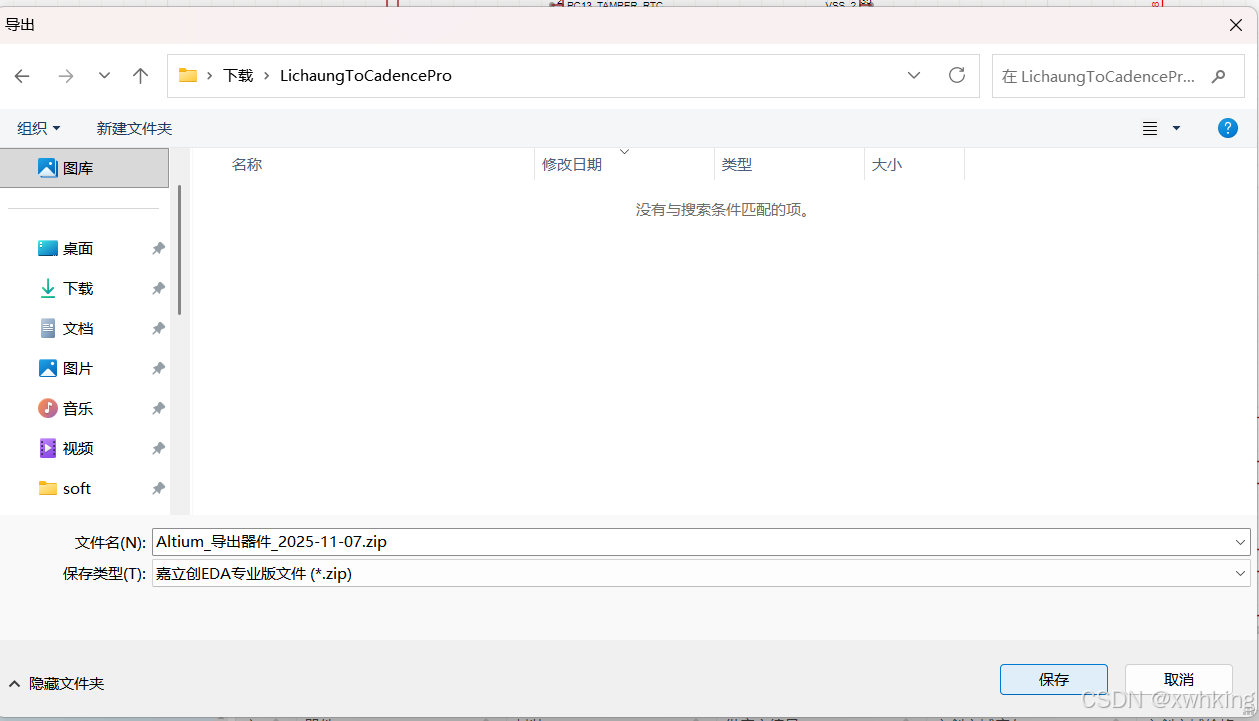Click the blue help question mark icon
The image size is (1259, 721).
click(1227, 128)
